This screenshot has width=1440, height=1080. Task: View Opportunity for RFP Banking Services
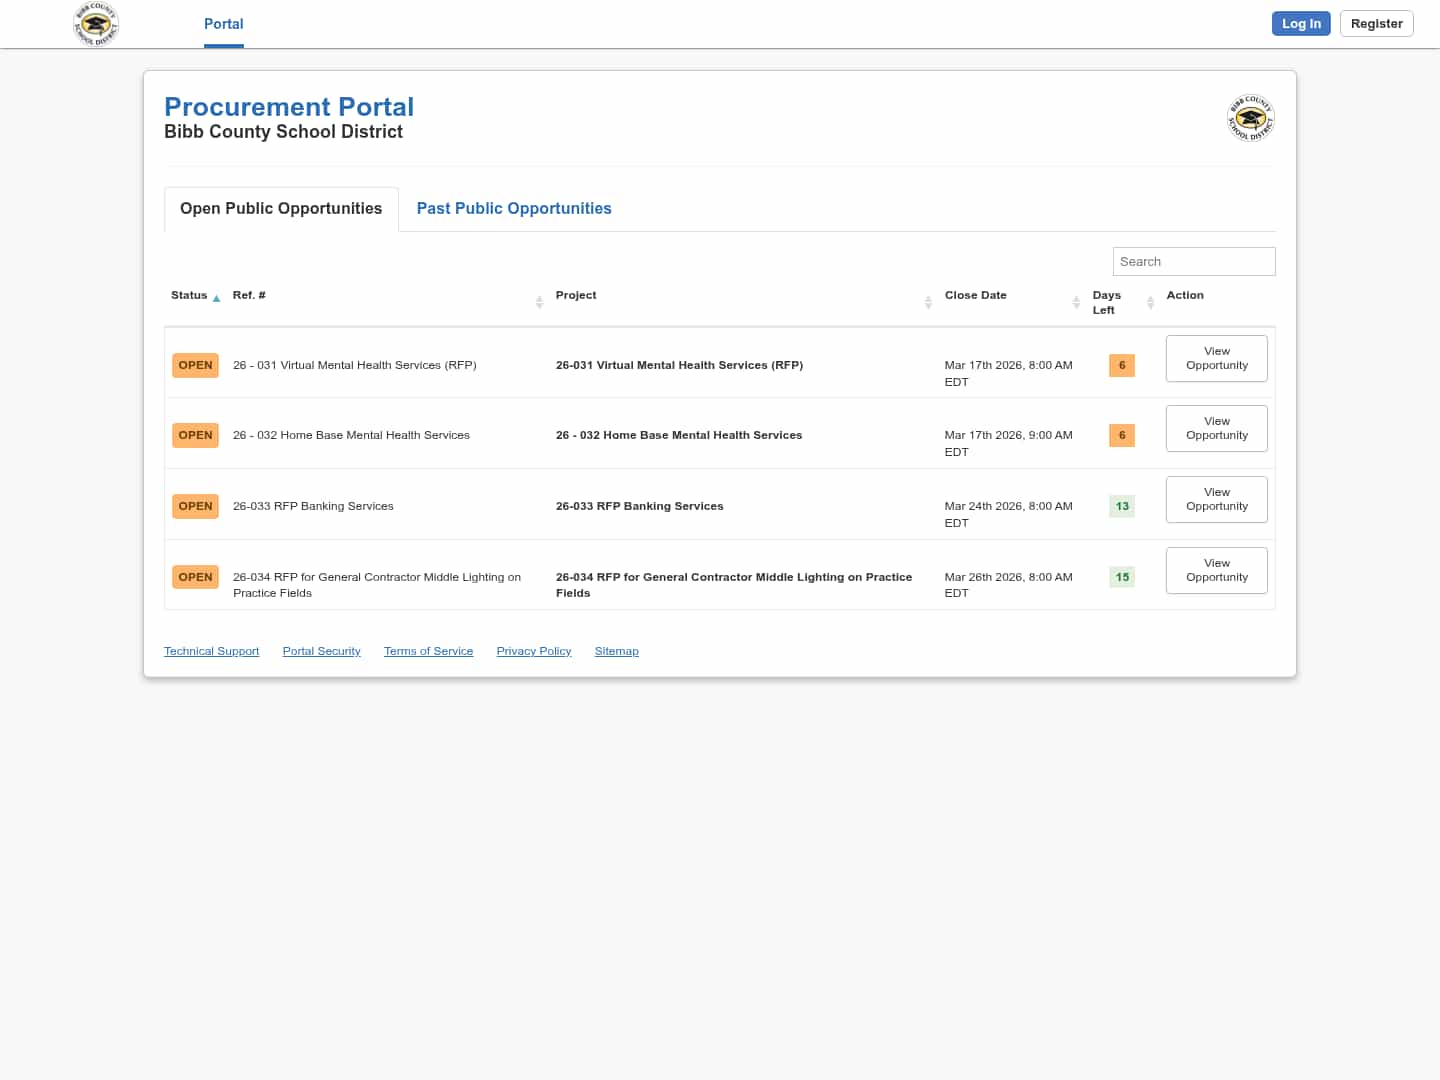tap(1216, 500)
